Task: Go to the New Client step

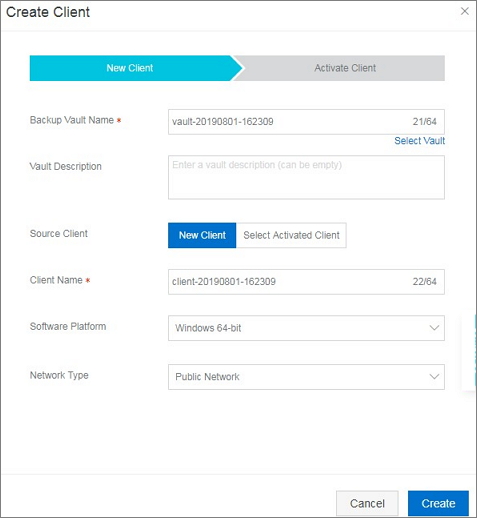Action: 130,68
